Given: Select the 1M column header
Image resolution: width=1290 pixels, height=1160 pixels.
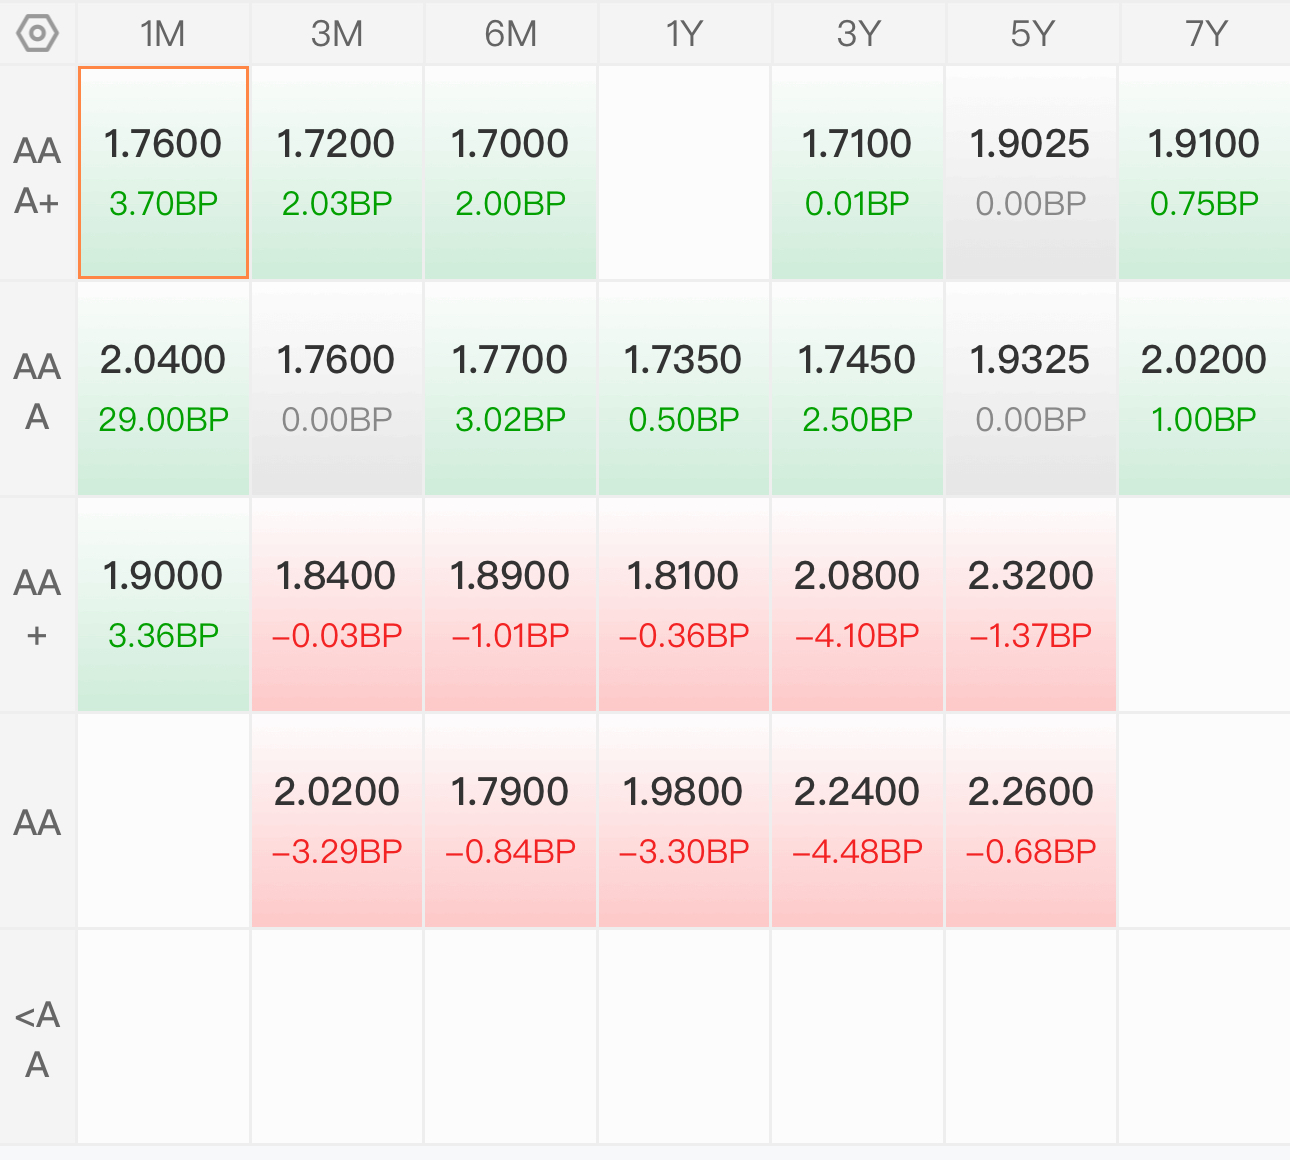Looking at the screenshot, I should click(163, 34).
